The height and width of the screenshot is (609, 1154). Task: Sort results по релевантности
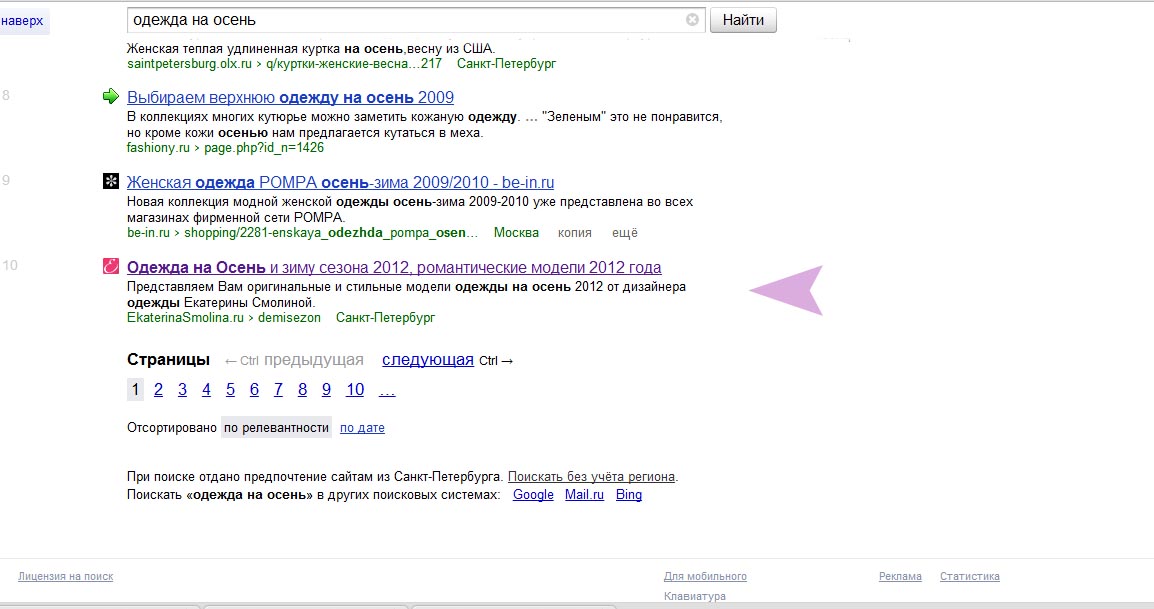coord(276,428)
